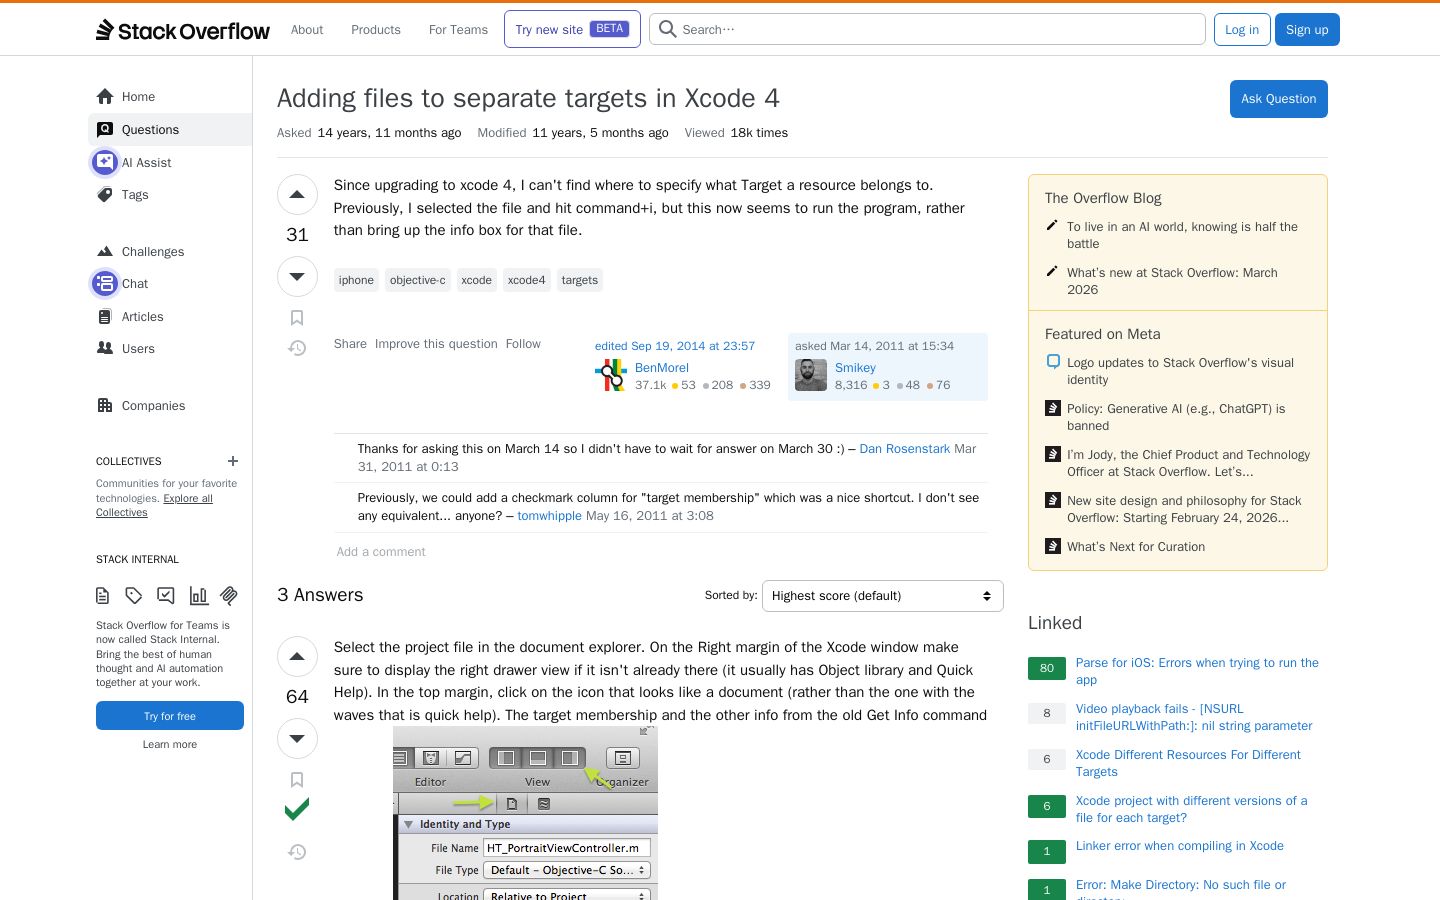Click the Chat icon in sidebar
The width and height of the screenshot is (1440, 900).
pos(105,284)
